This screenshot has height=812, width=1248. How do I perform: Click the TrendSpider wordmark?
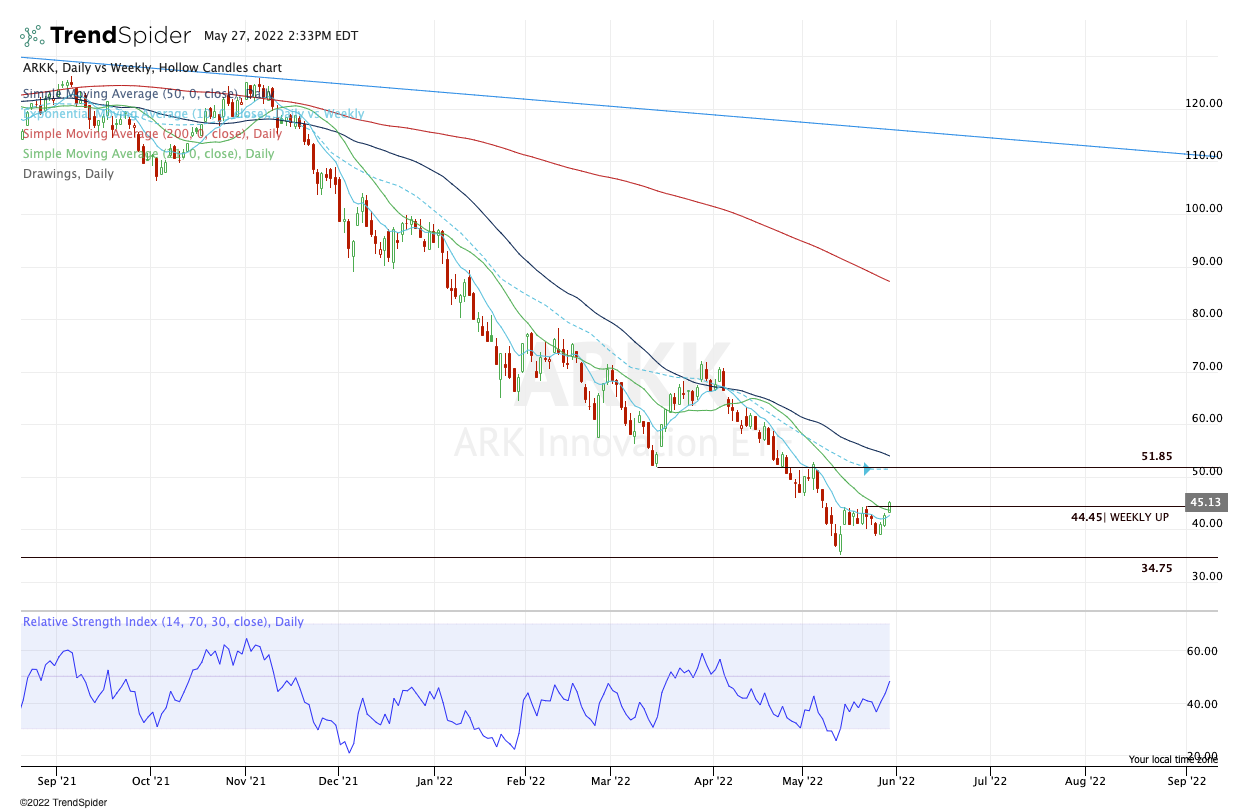(x=120, y=36)
